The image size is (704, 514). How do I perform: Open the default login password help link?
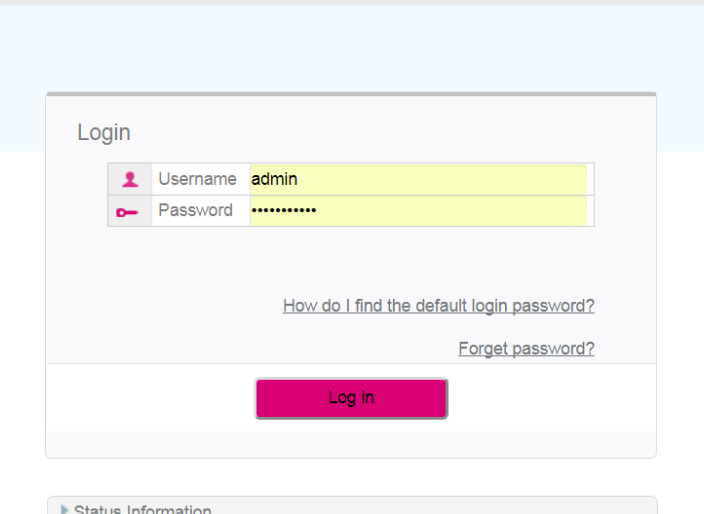click(x=438, y=306)
